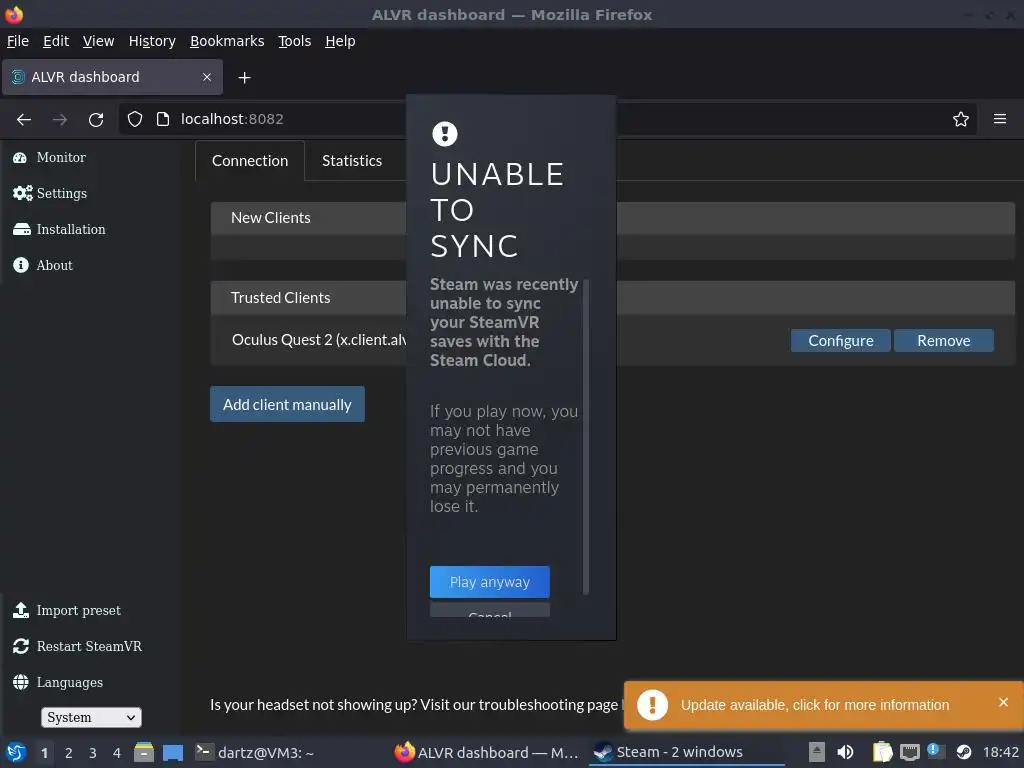Open the Bookmarks menu
1024x768 pixels.
(227, 41)
